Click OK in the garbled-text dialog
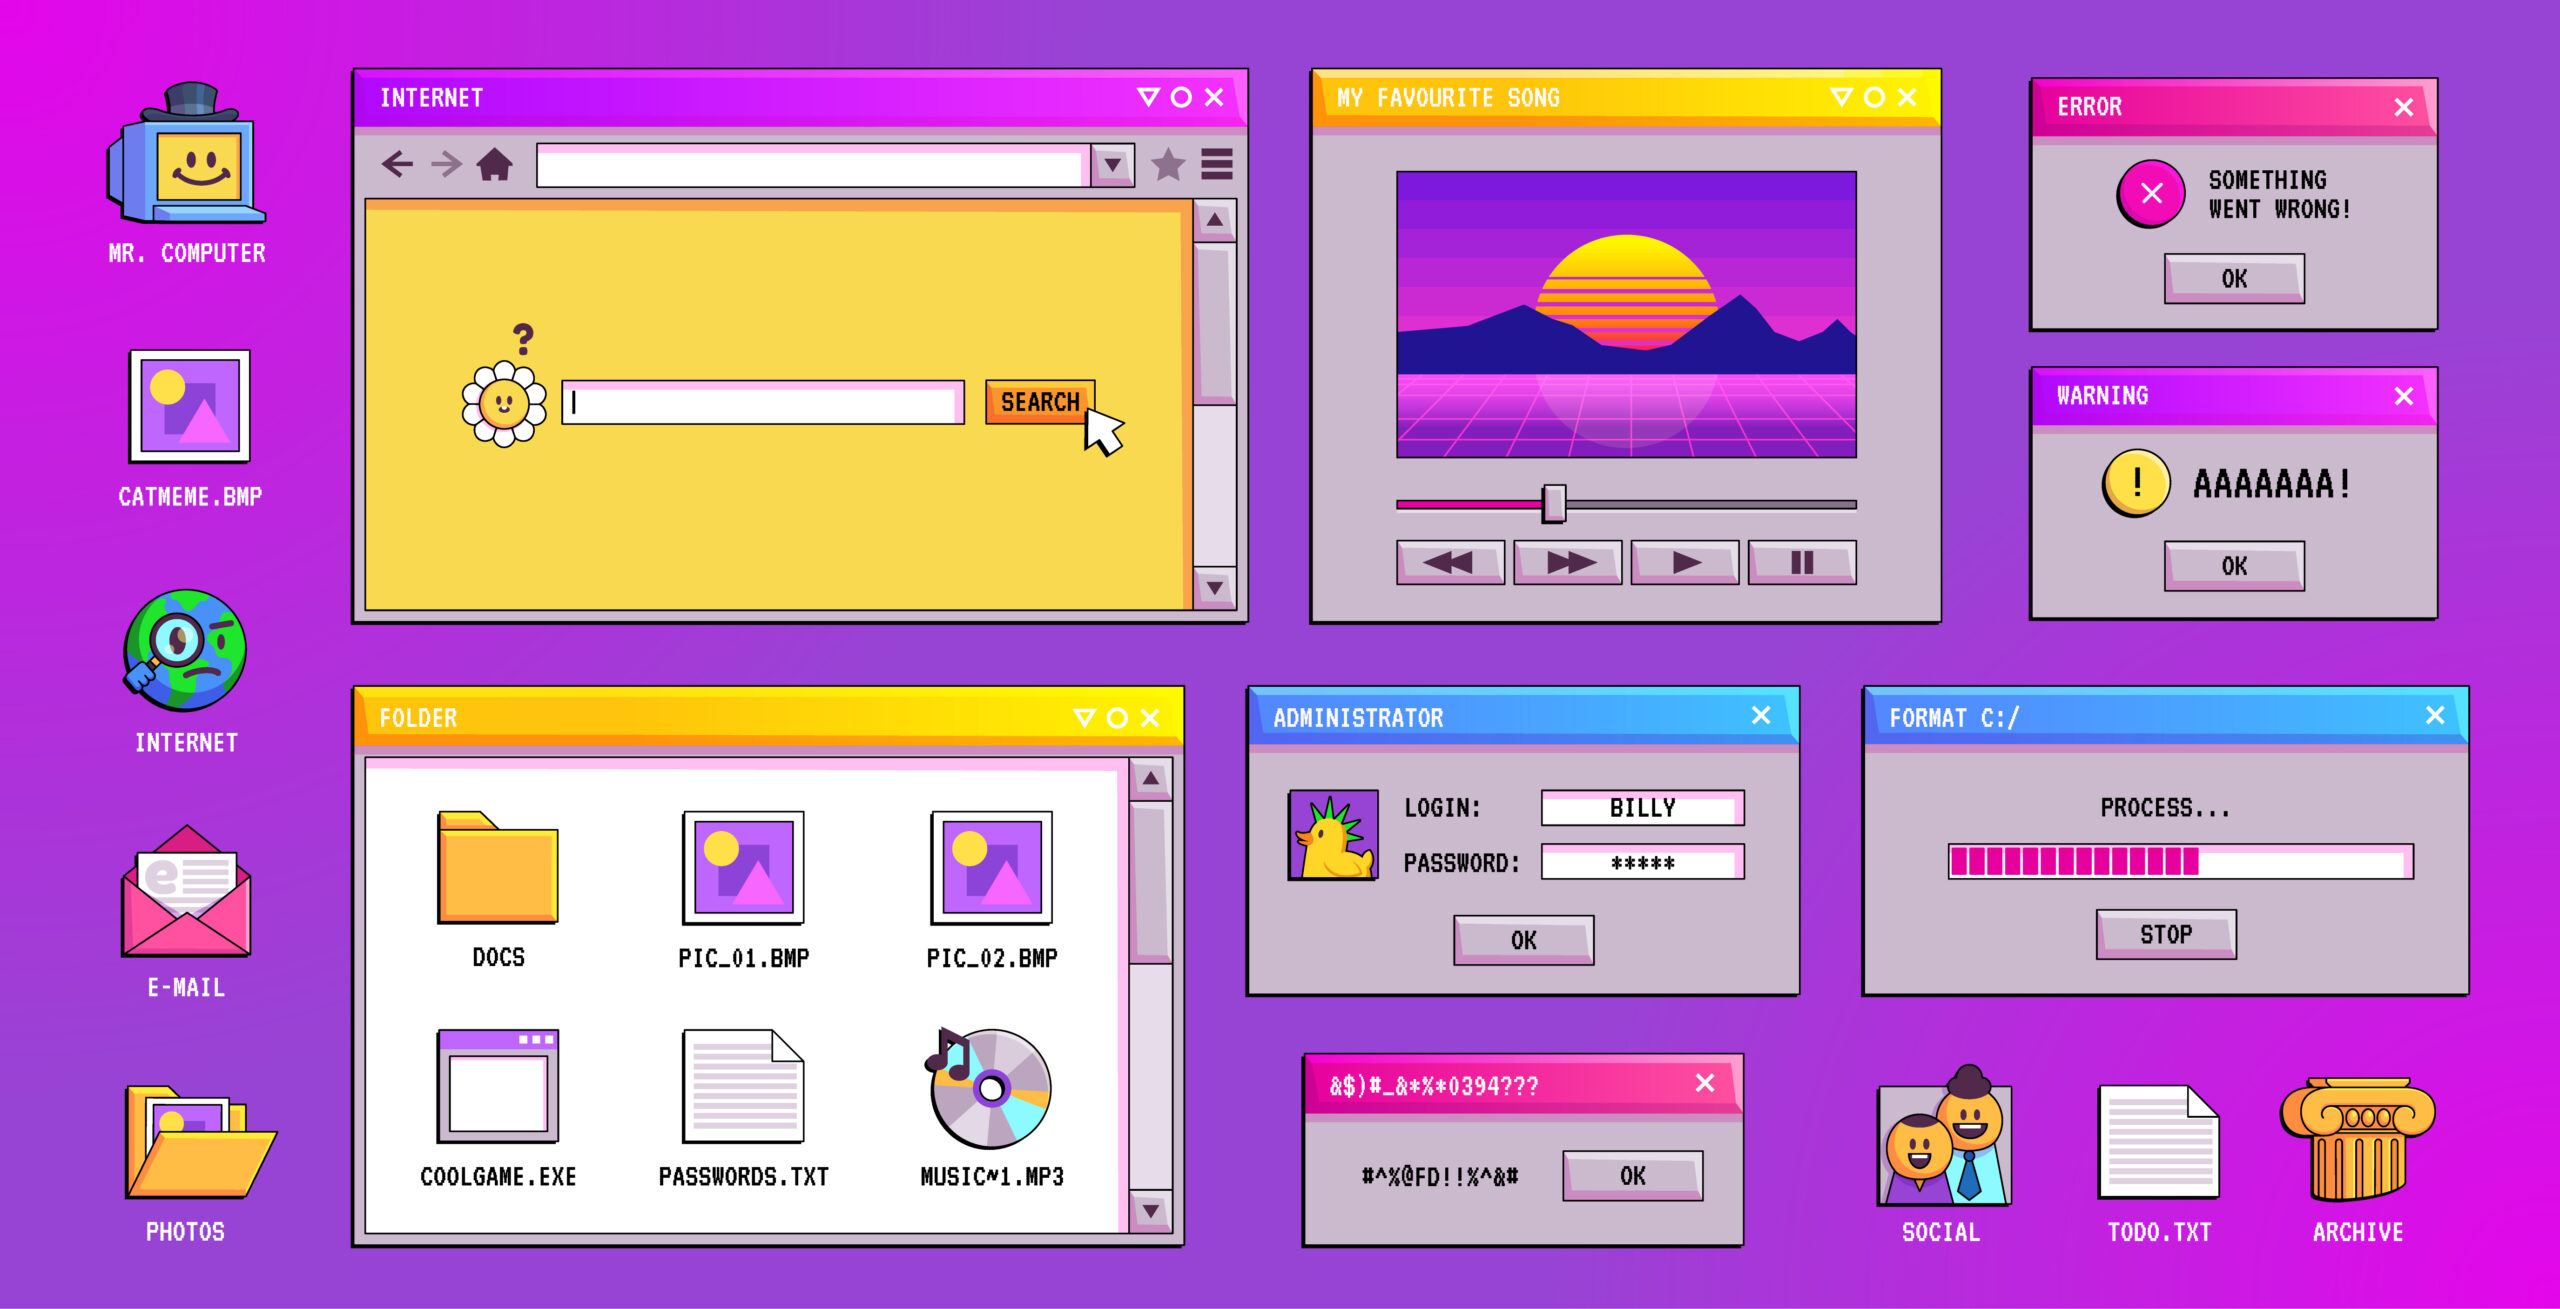This screenshot has height=1309, width=2560. point(1632,1175)
